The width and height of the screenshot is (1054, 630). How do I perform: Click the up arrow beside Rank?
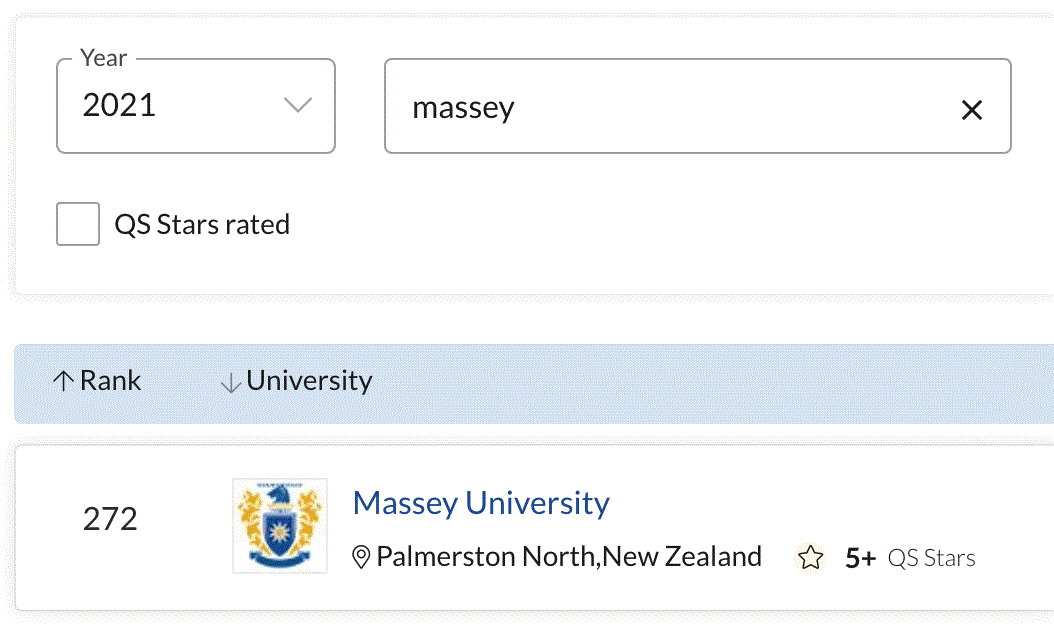(x=63, y=381)
